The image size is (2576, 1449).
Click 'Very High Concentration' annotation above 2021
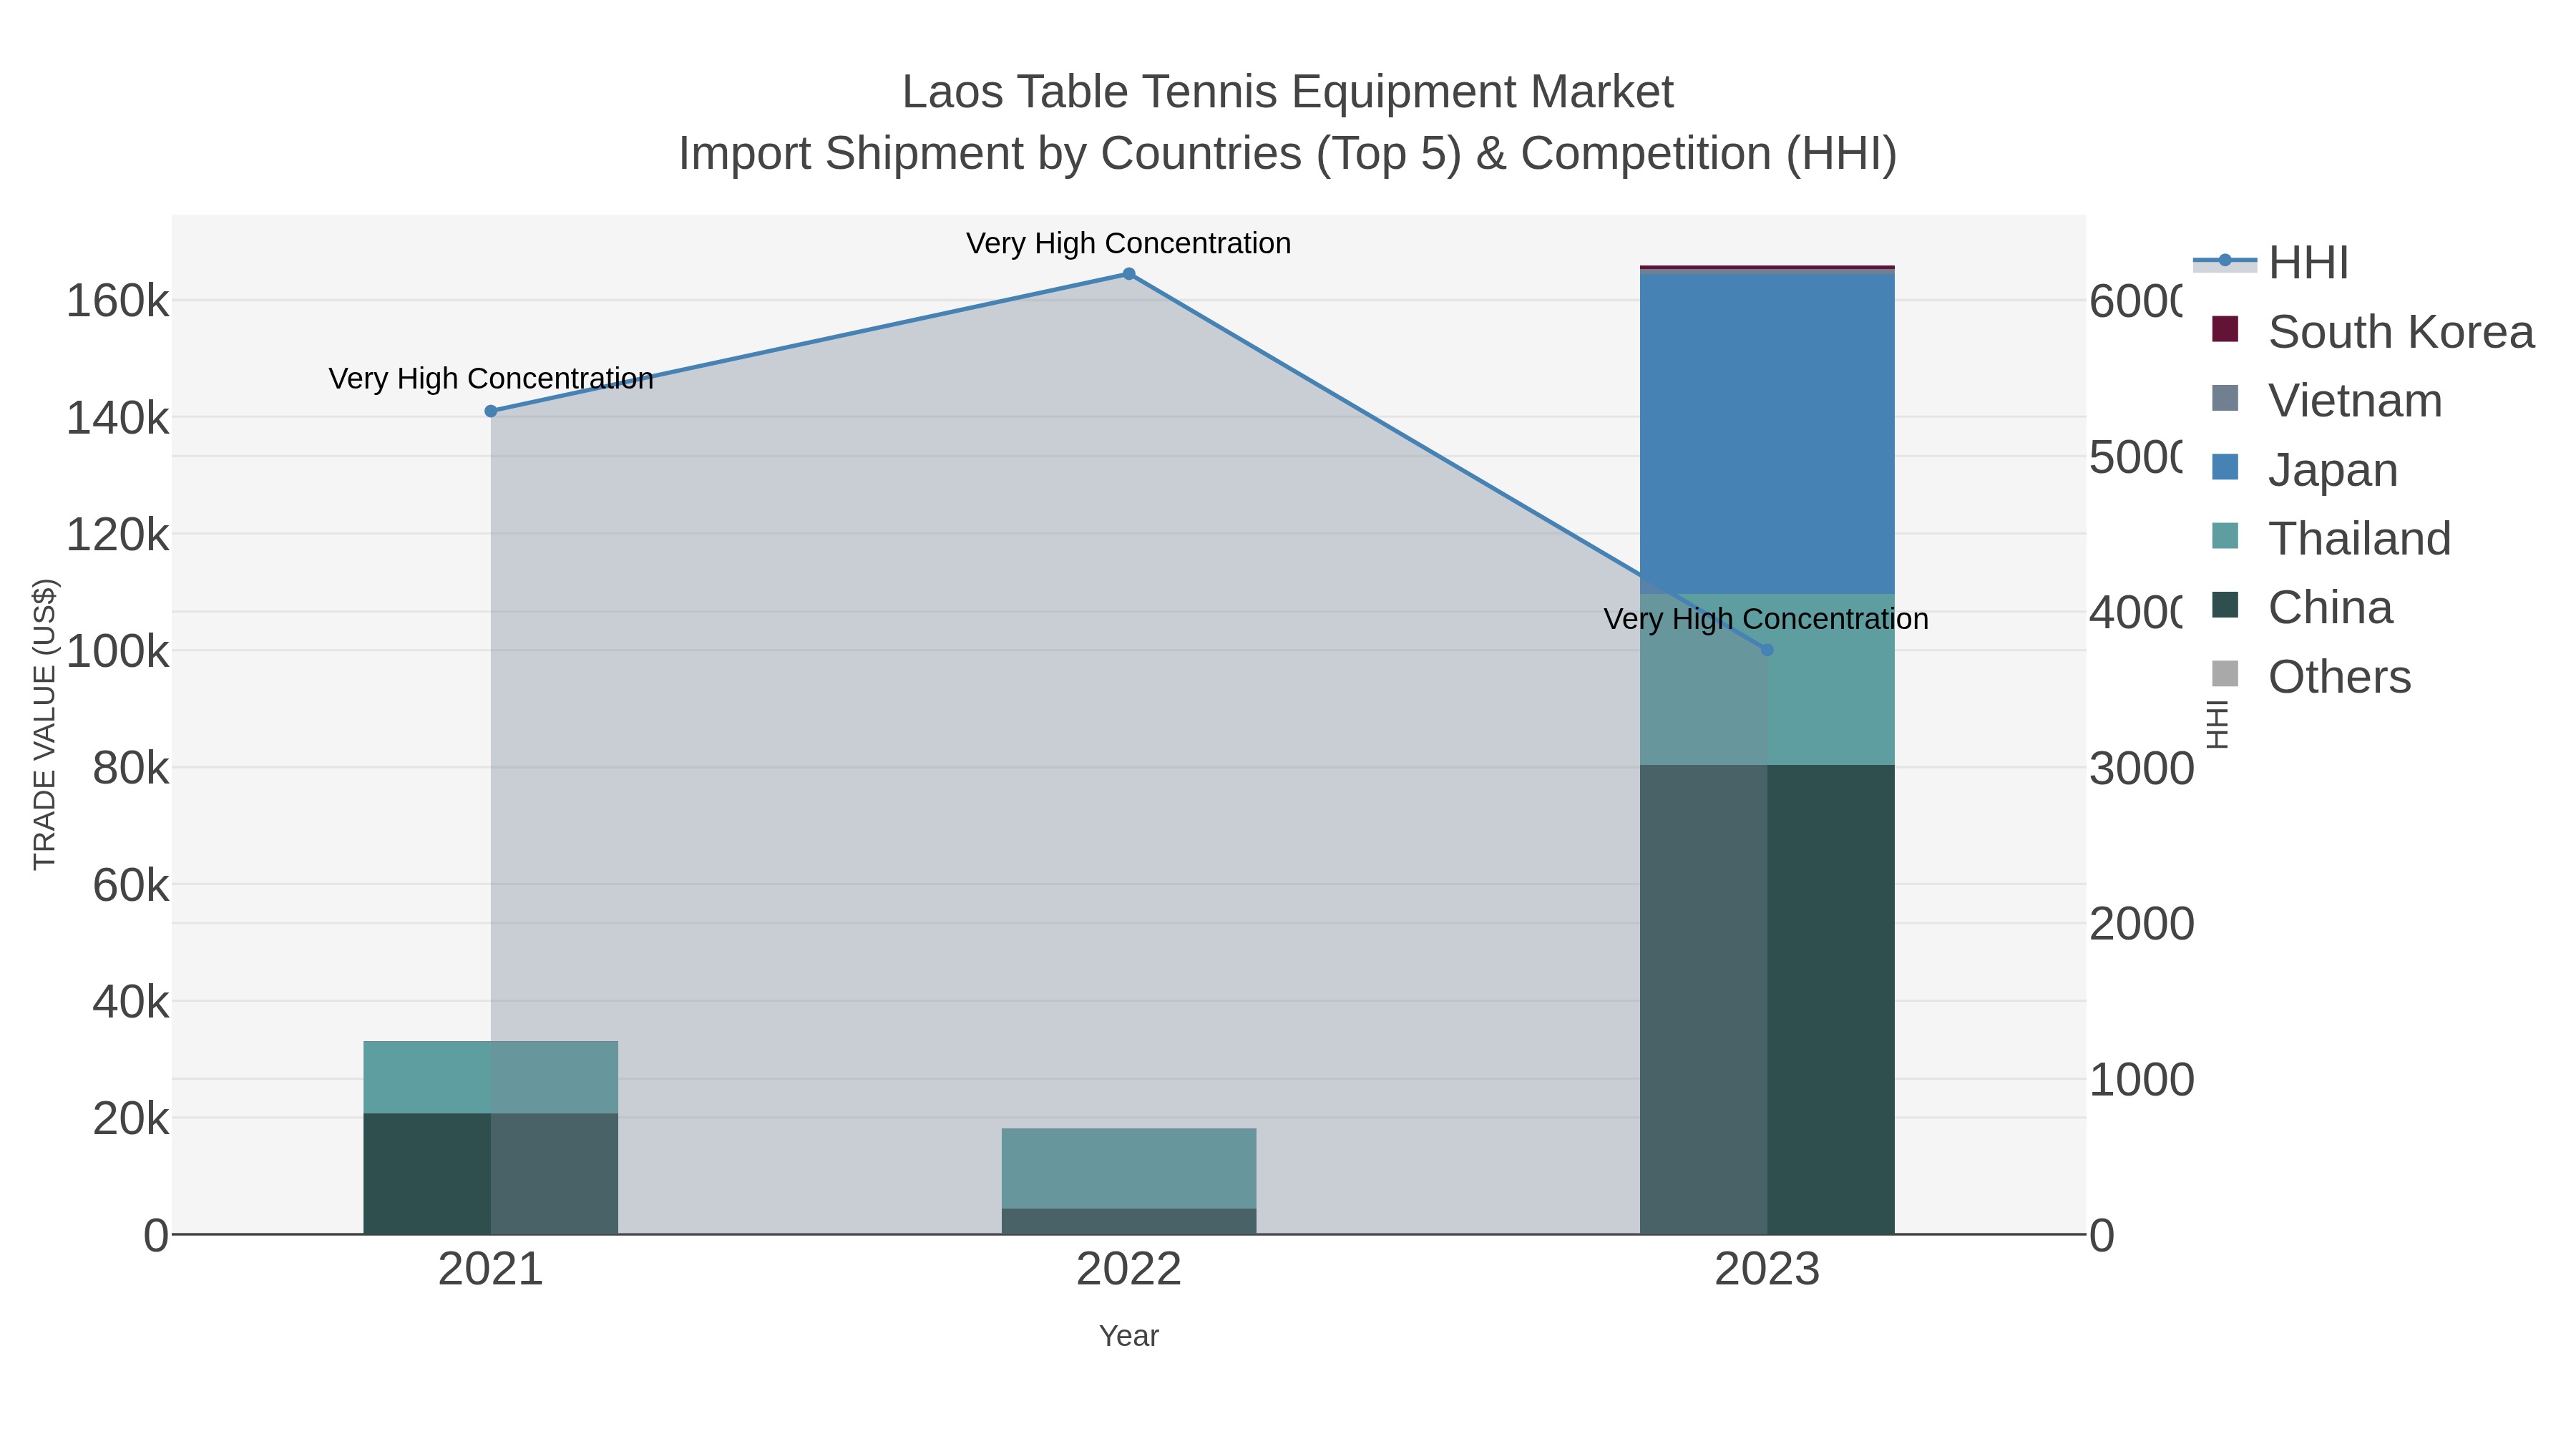[x=490, y=379]
